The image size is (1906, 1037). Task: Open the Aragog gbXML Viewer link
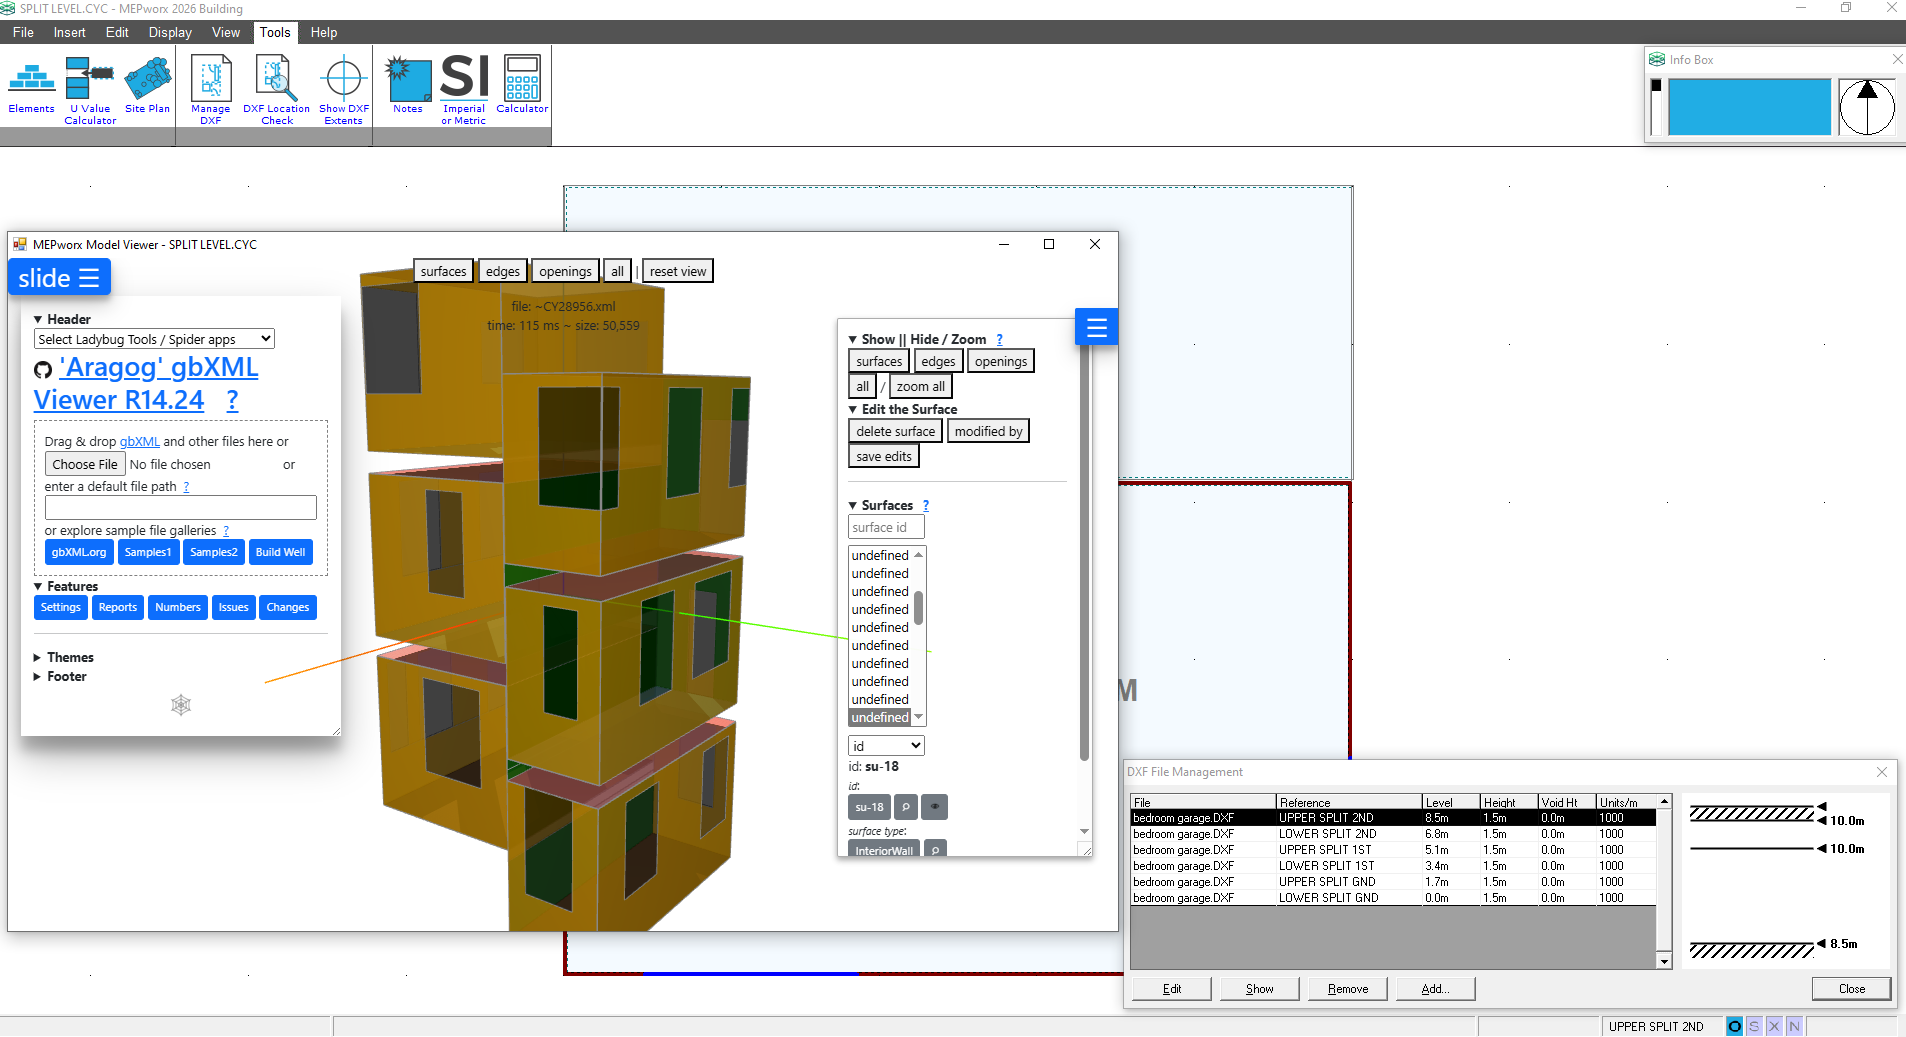[146, 383]
